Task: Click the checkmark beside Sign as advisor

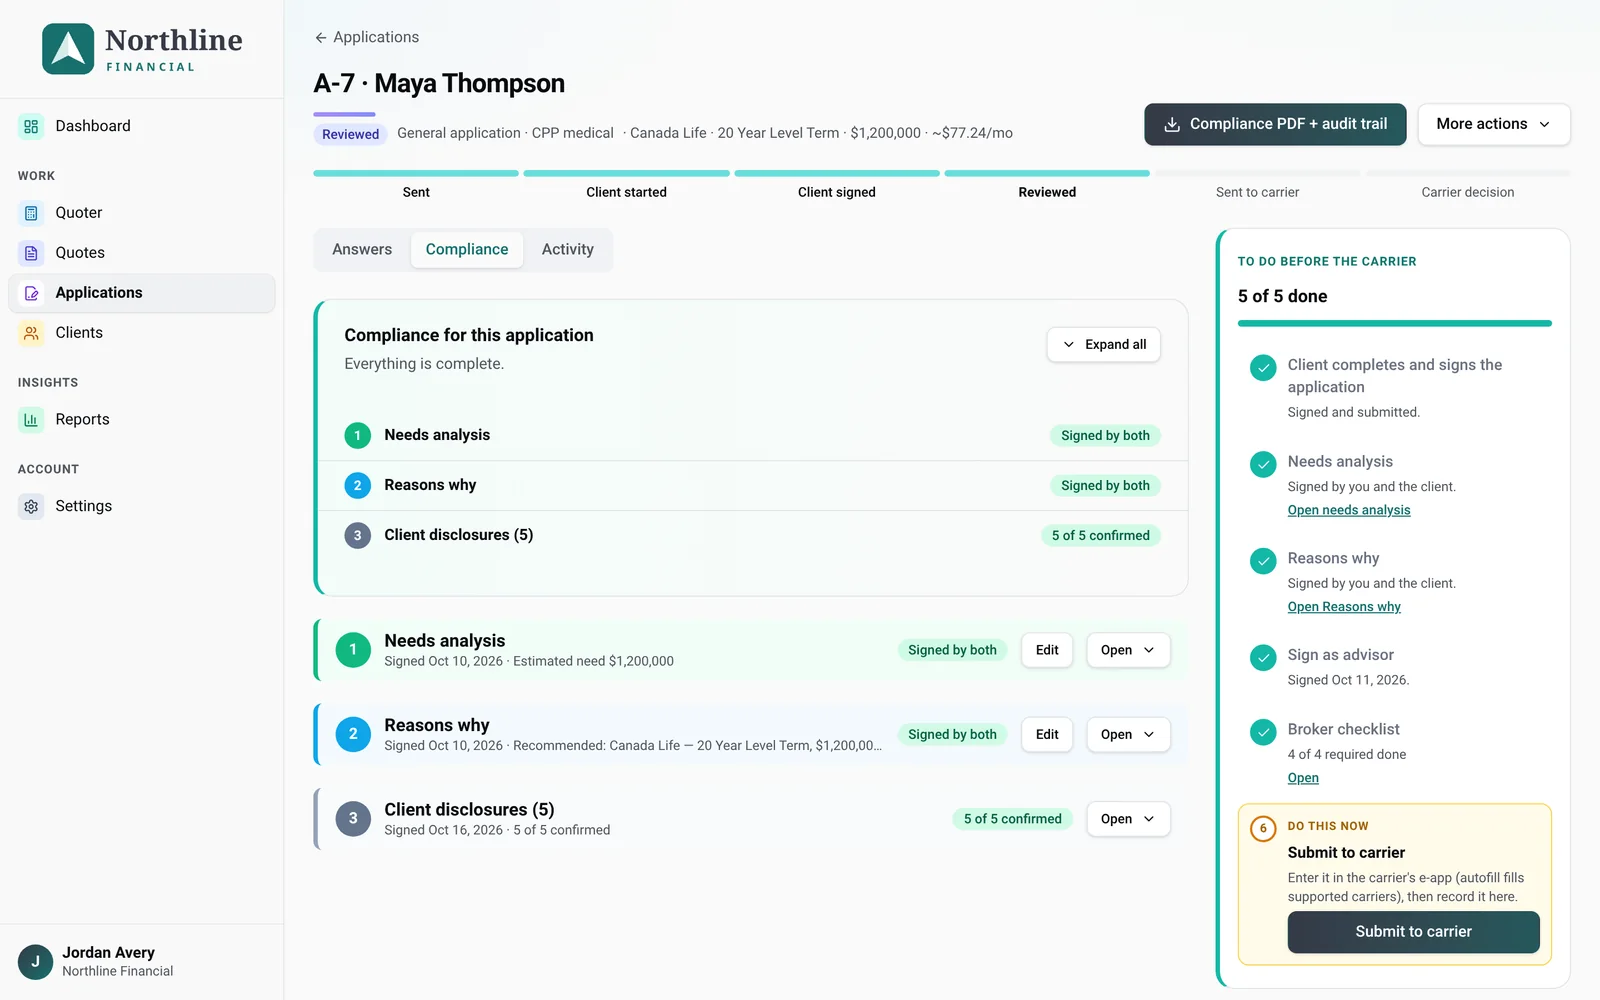Action: [x=1263, y=657]
